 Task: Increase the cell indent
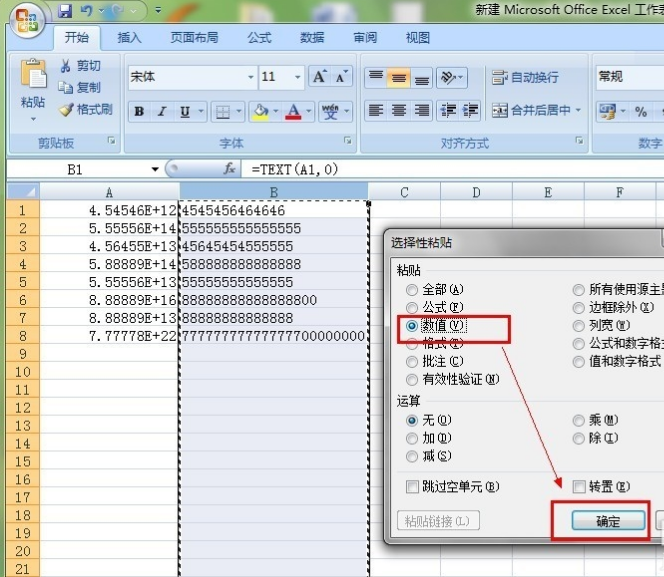coord(470,111)
